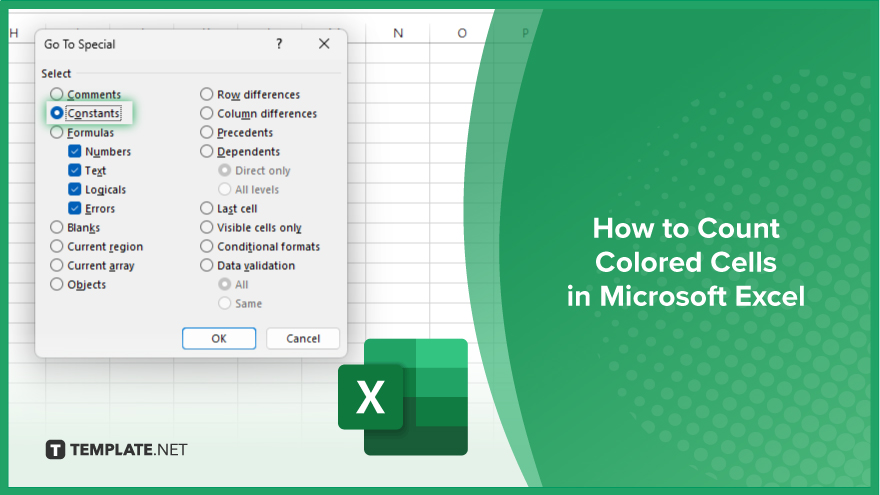Uncheck the Numbers checkbox

tap(75, 151)
